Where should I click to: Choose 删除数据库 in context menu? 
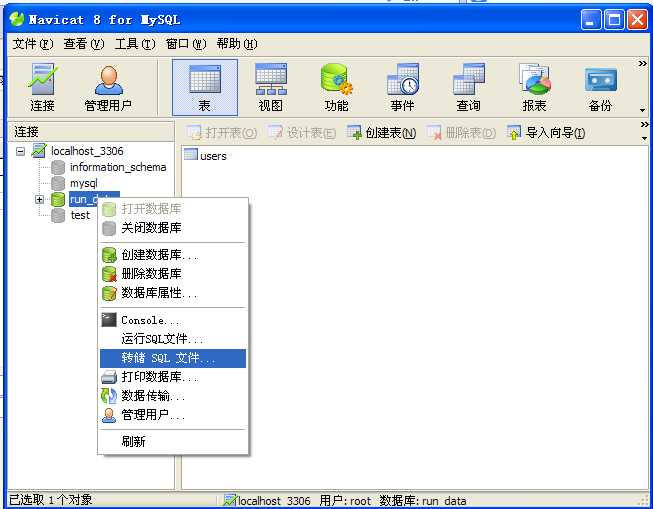pos(173,274)
